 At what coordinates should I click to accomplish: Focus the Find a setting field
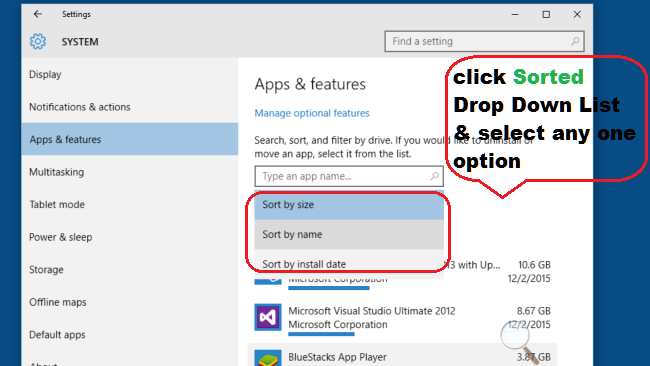point(484,41)
